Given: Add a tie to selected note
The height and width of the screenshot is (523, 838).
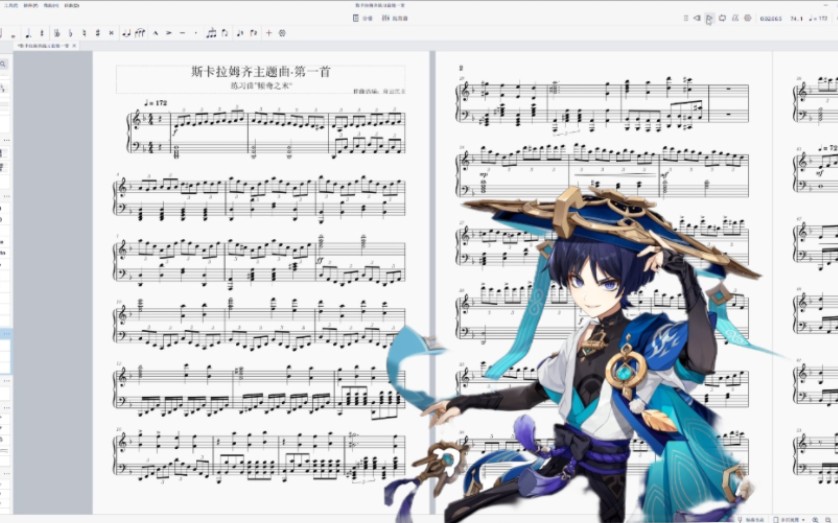Looking at the screenshot, I should (127, 33).
